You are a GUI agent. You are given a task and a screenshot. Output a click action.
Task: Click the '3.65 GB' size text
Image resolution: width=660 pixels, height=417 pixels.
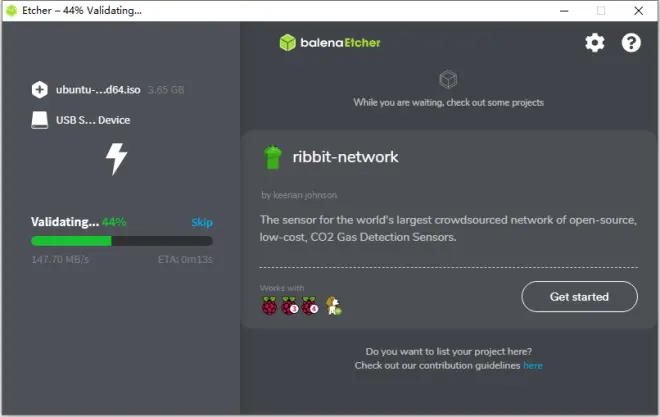[x=166, y=90]
